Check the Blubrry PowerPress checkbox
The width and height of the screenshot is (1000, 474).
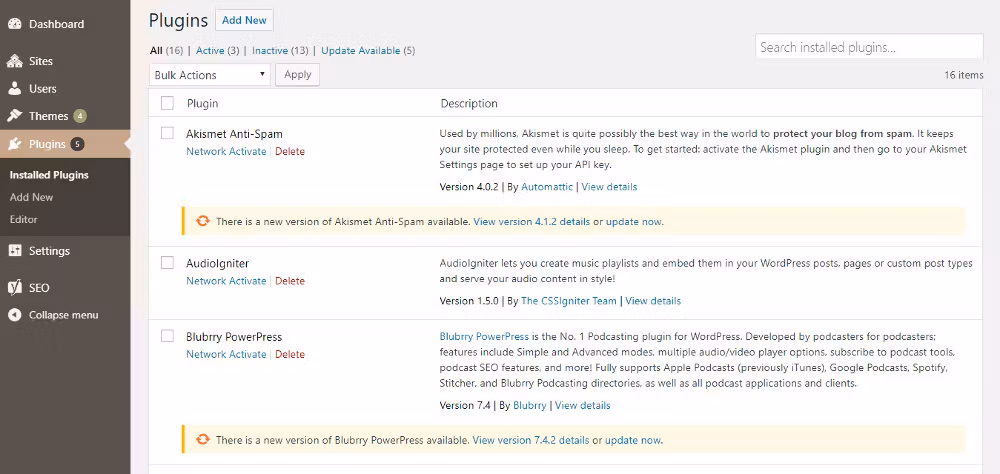167,336
